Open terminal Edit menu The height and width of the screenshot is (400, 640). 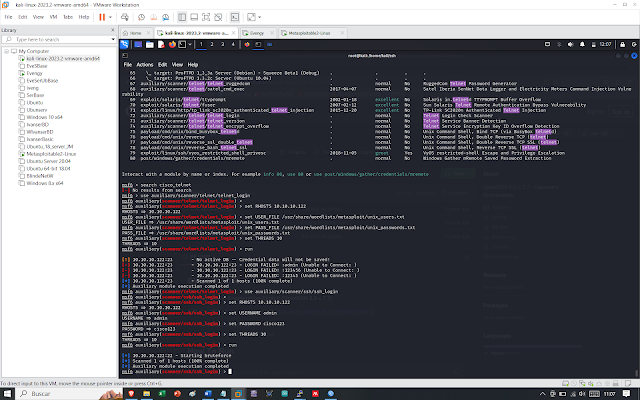pos(162,64)
